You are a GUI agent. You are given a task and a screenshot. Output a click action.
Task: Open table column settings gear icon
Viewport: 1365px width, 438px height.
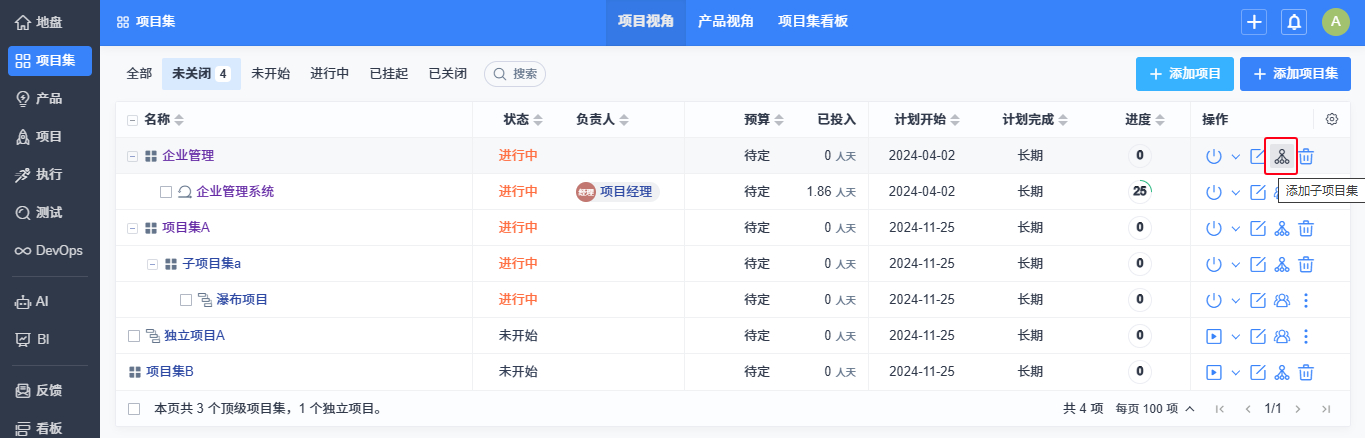(1332, 120)
